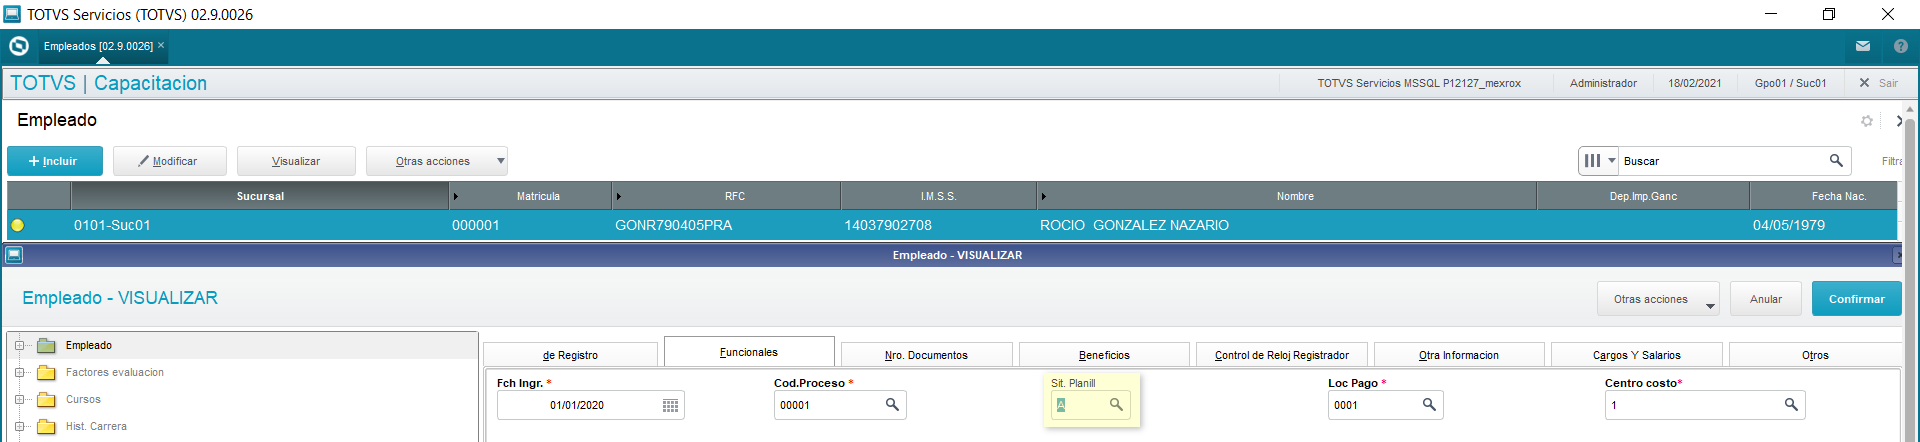1920x442 pixels.
Task: Click the Factores evaluacion folder icon
Action: click(46, 373)
